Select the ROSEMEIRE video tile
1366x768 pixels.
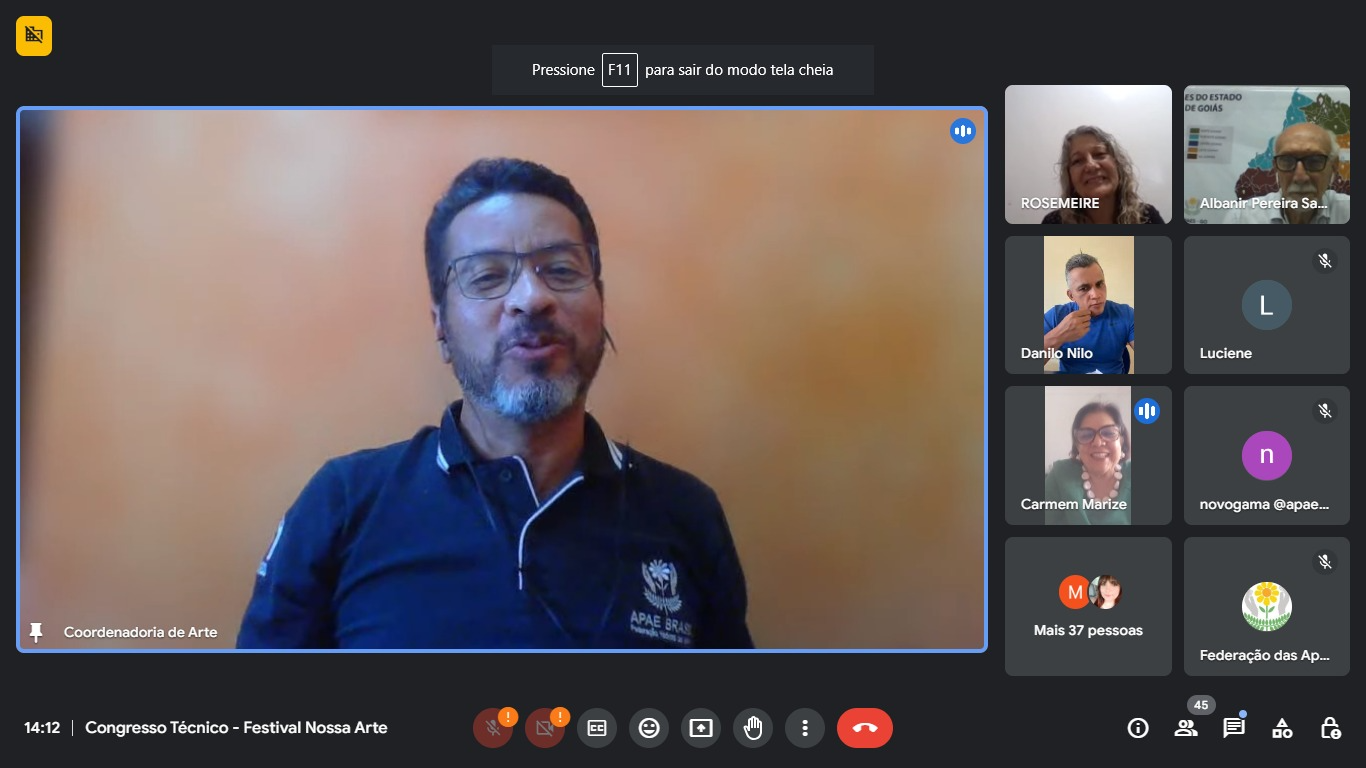point(1088,154)
